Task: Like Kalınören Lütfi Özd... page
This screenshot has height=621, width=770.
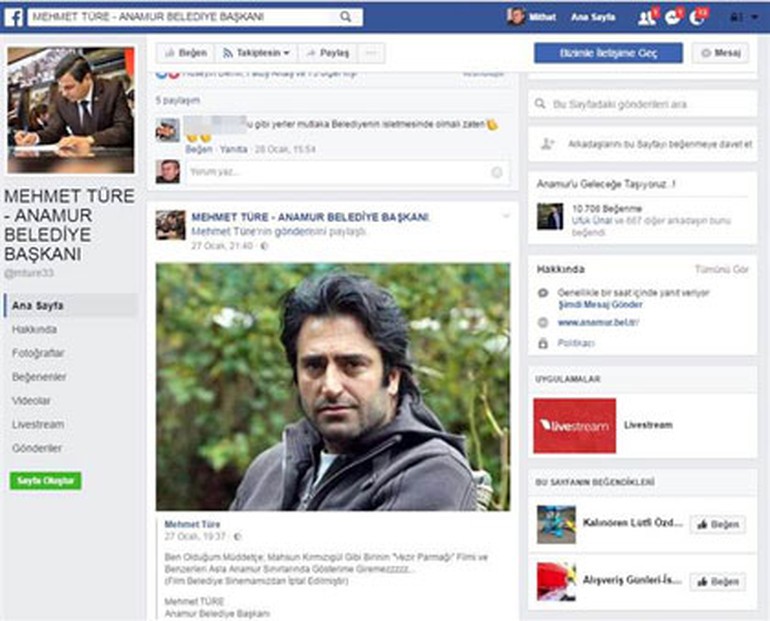Action: [717, 524]
